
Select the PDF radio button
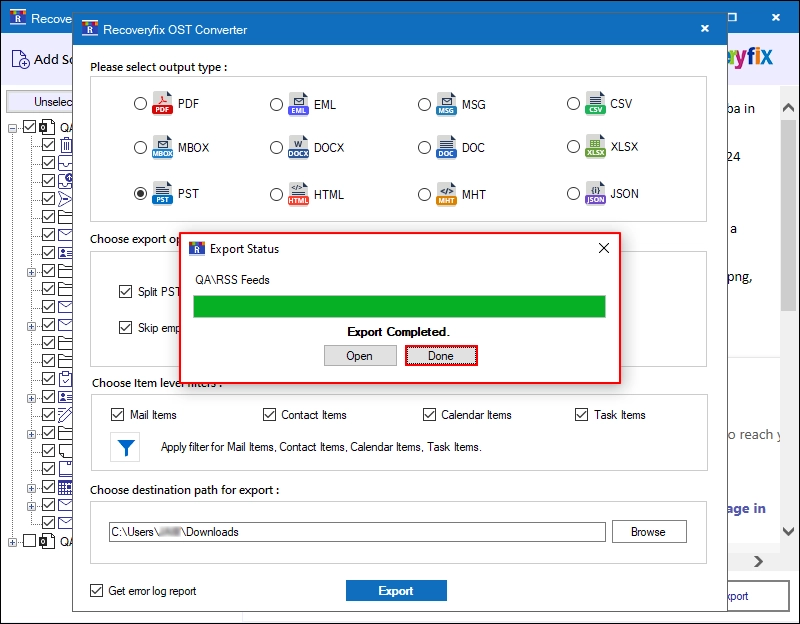pos(140,104)
